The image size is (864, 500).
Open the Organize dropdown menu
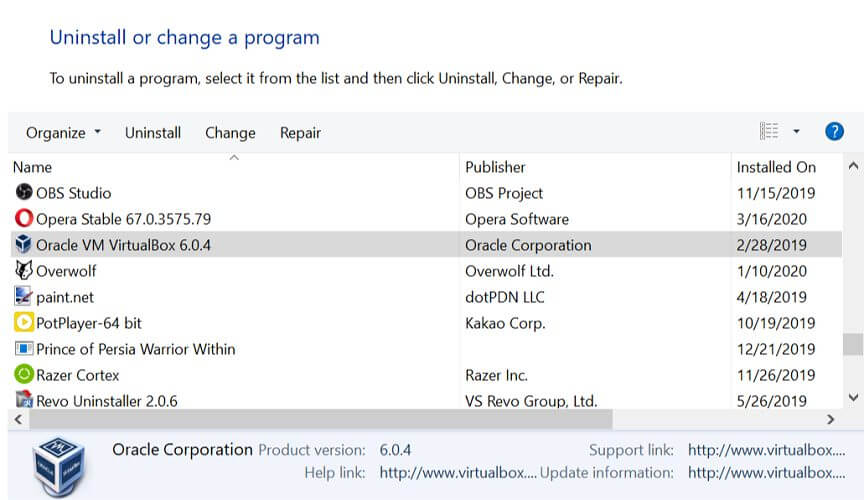[63, 133]
